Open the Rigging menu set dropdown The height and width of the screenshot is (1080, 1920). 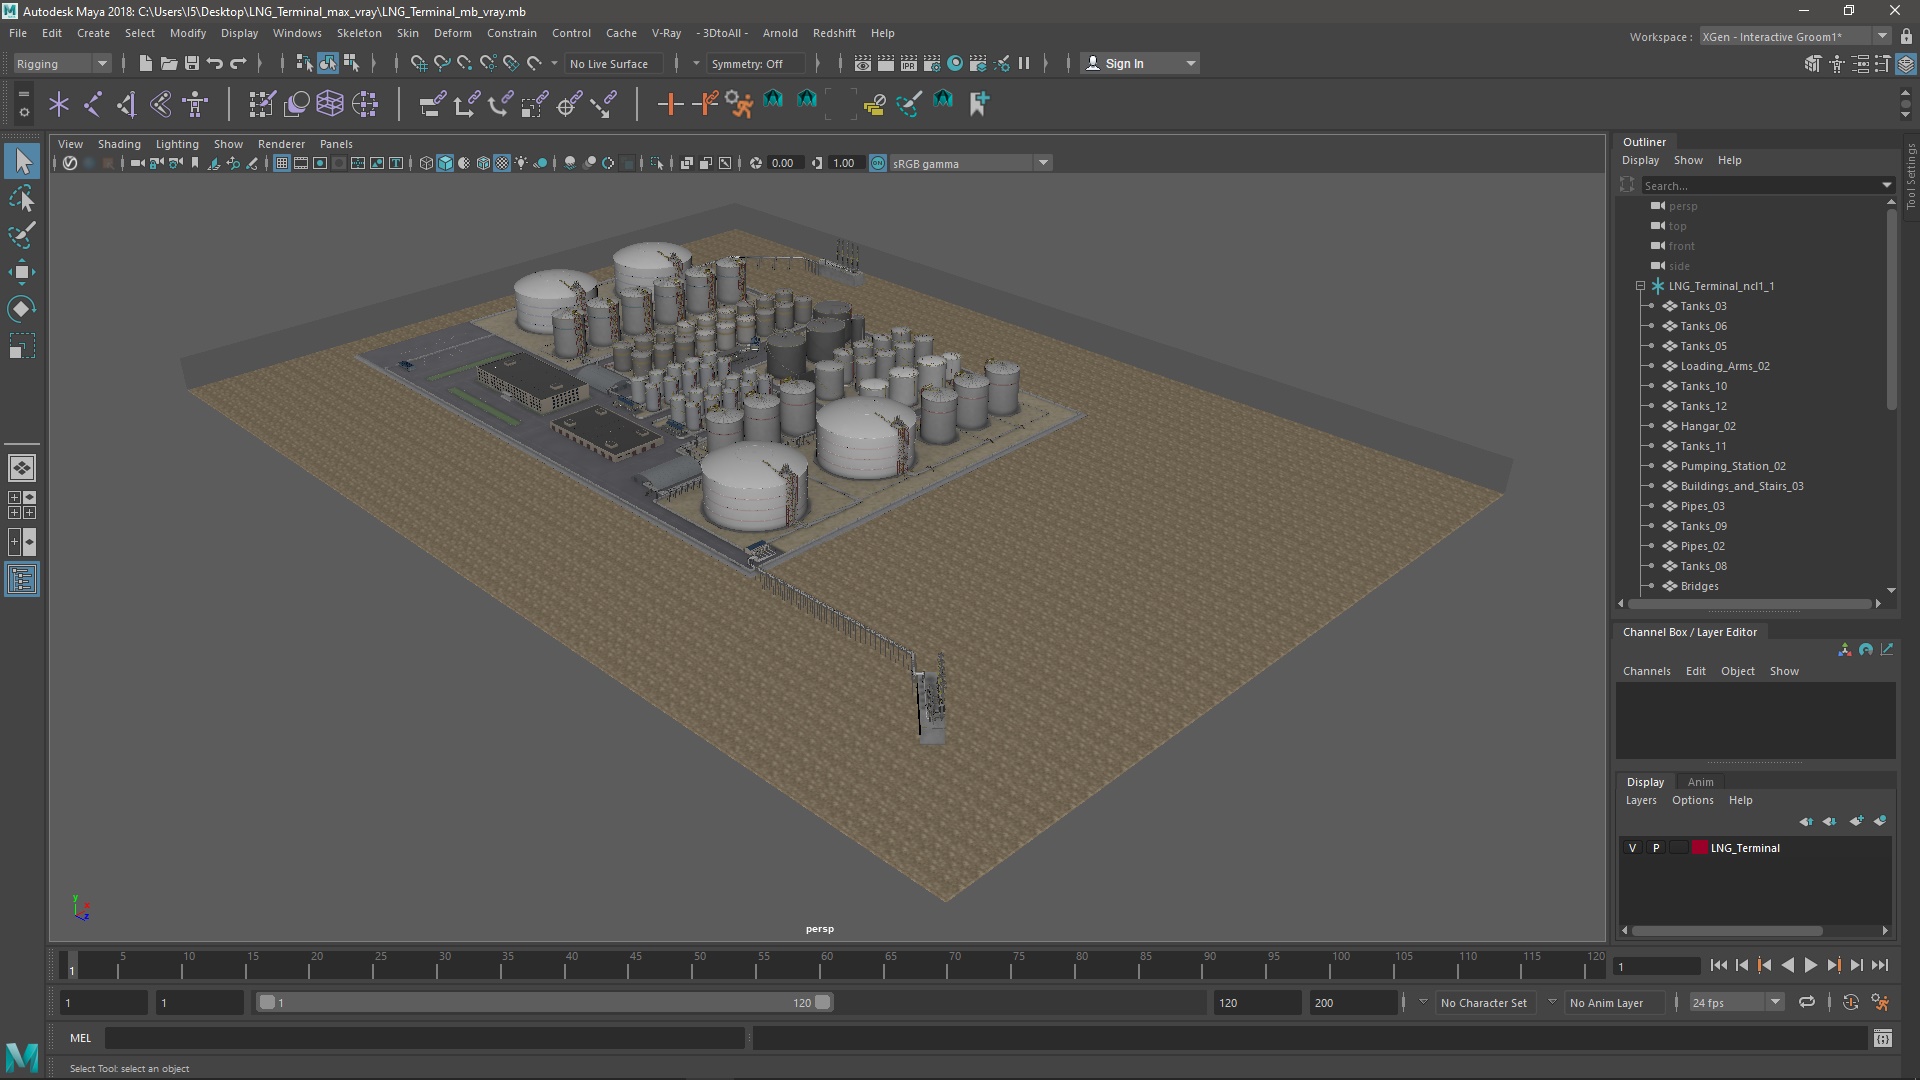(x=62, y=63)
